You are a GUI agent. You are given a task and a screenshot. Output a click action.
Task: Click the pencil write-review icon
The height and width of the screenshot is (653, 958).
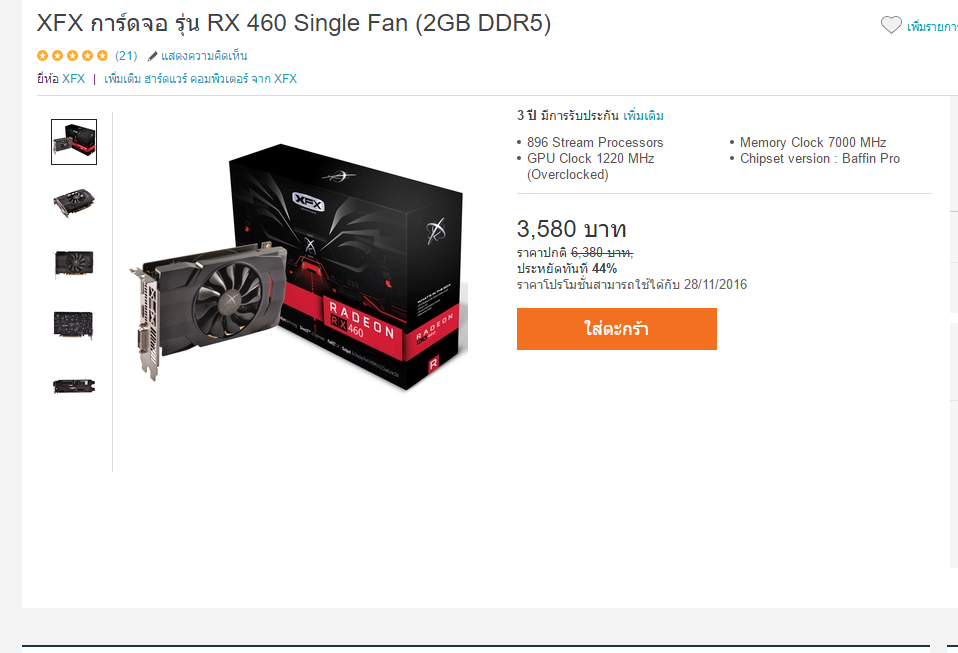click(153, 56)
